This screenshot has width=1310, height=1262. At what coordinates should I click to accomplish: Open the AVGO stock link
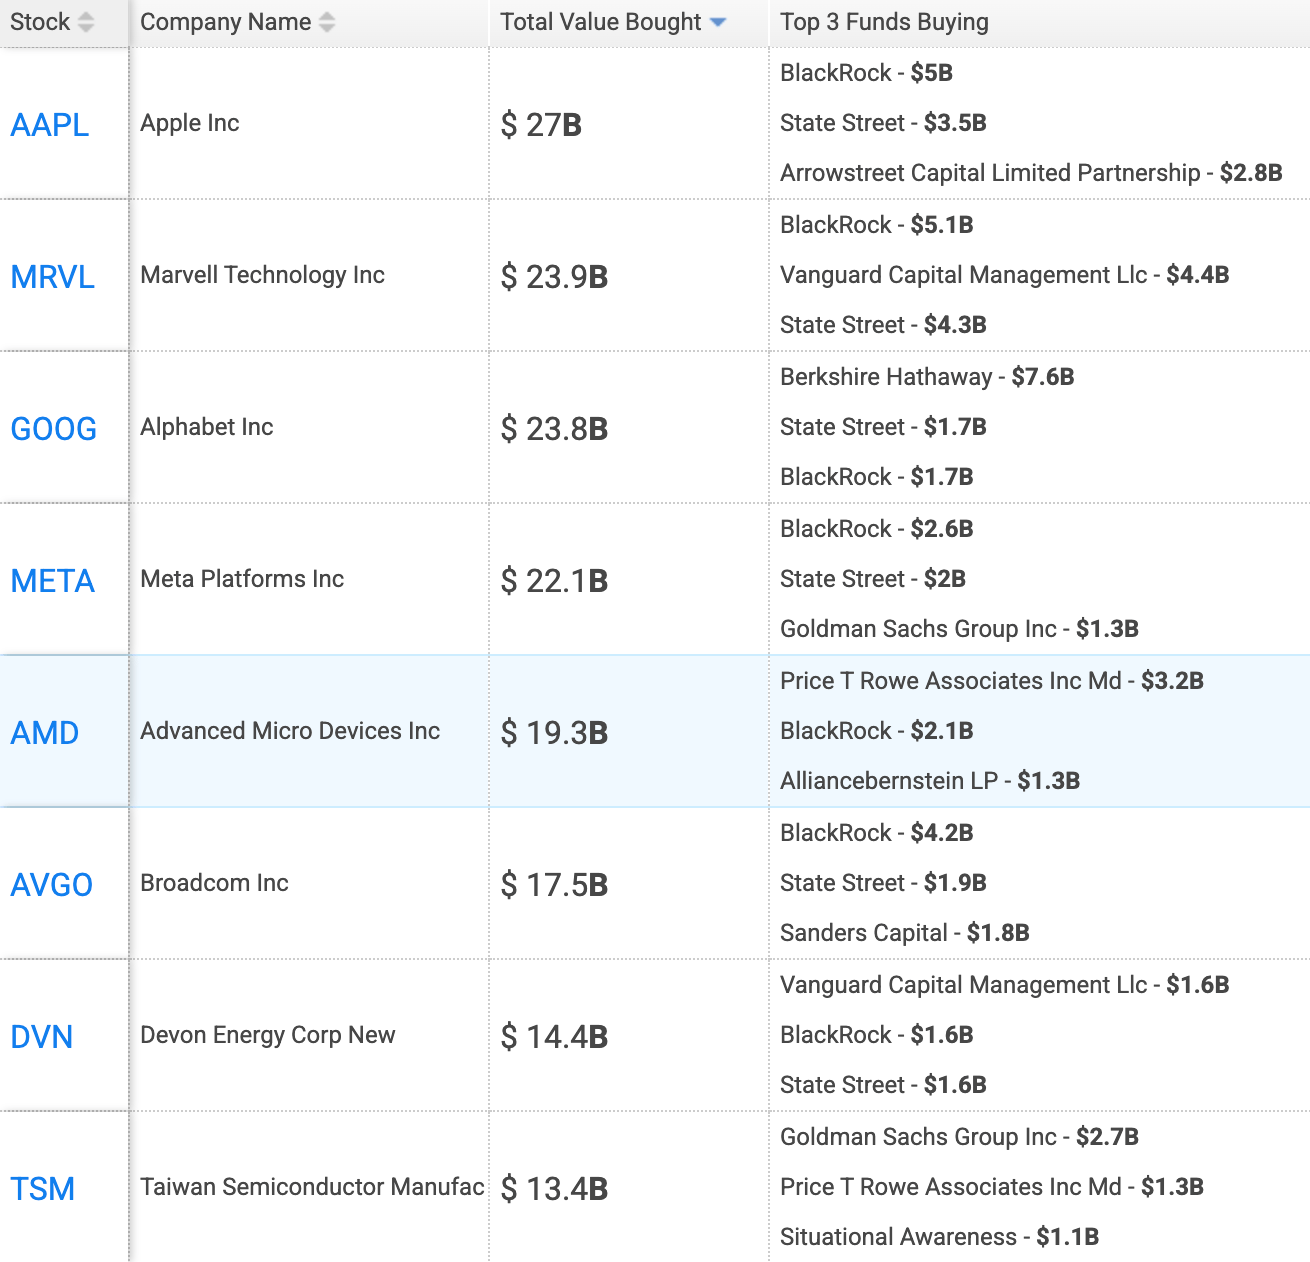point(52,885)
